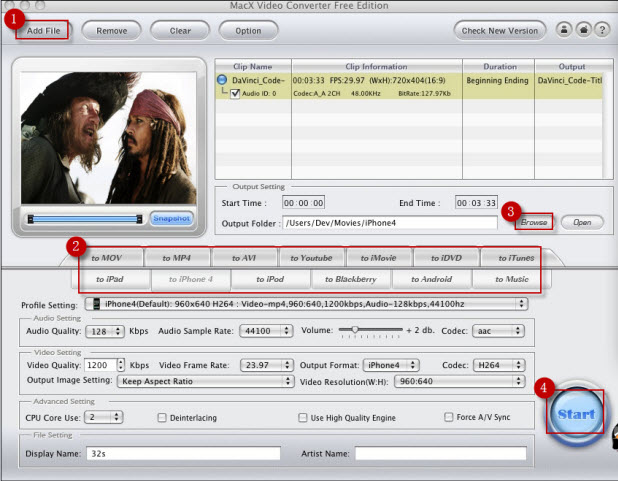
Task: Click the Output column header
Action: (x=572, y=66)
